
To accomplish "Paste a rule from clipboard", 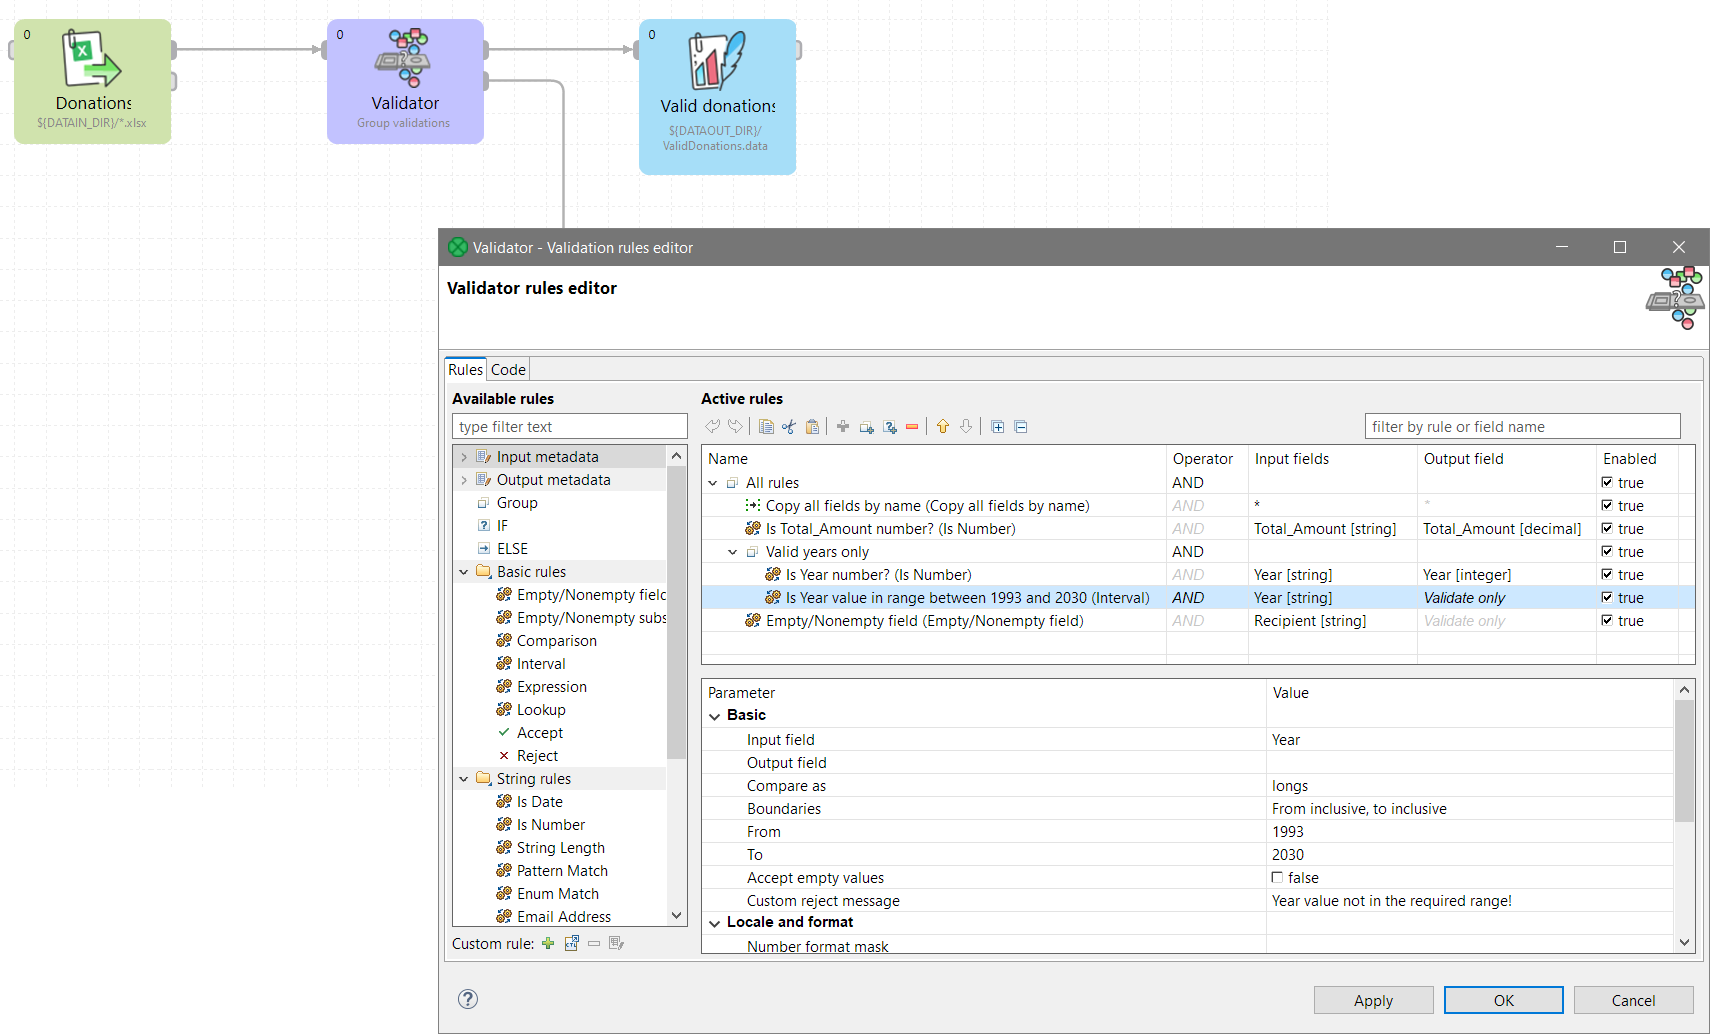I will click(812, 426).
